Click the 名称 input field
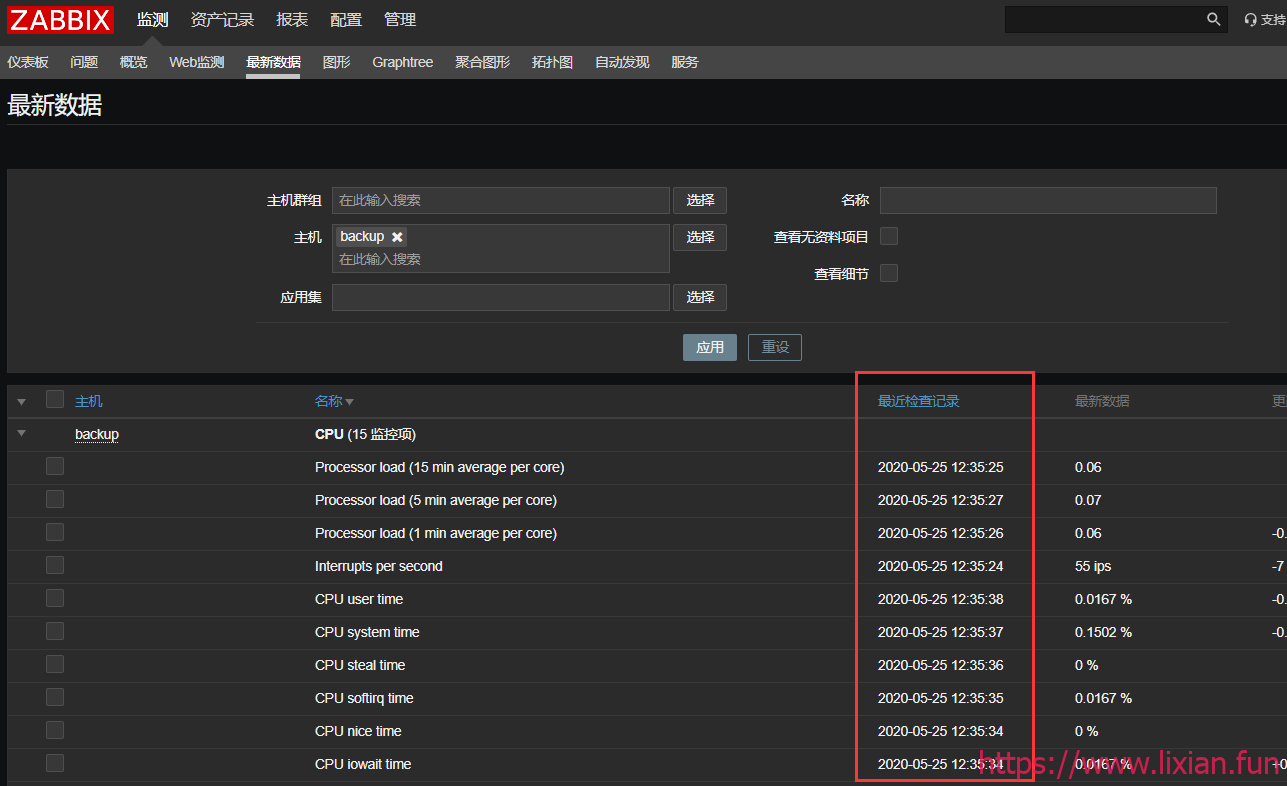This screenshot has height=786, width=1287. pyautogui.click(x=1048, y=200)
